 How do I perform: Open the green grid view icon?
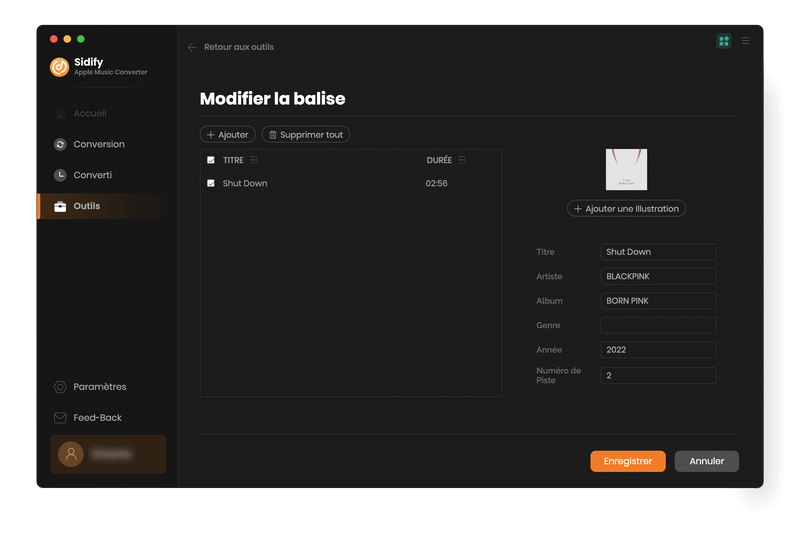724,41
